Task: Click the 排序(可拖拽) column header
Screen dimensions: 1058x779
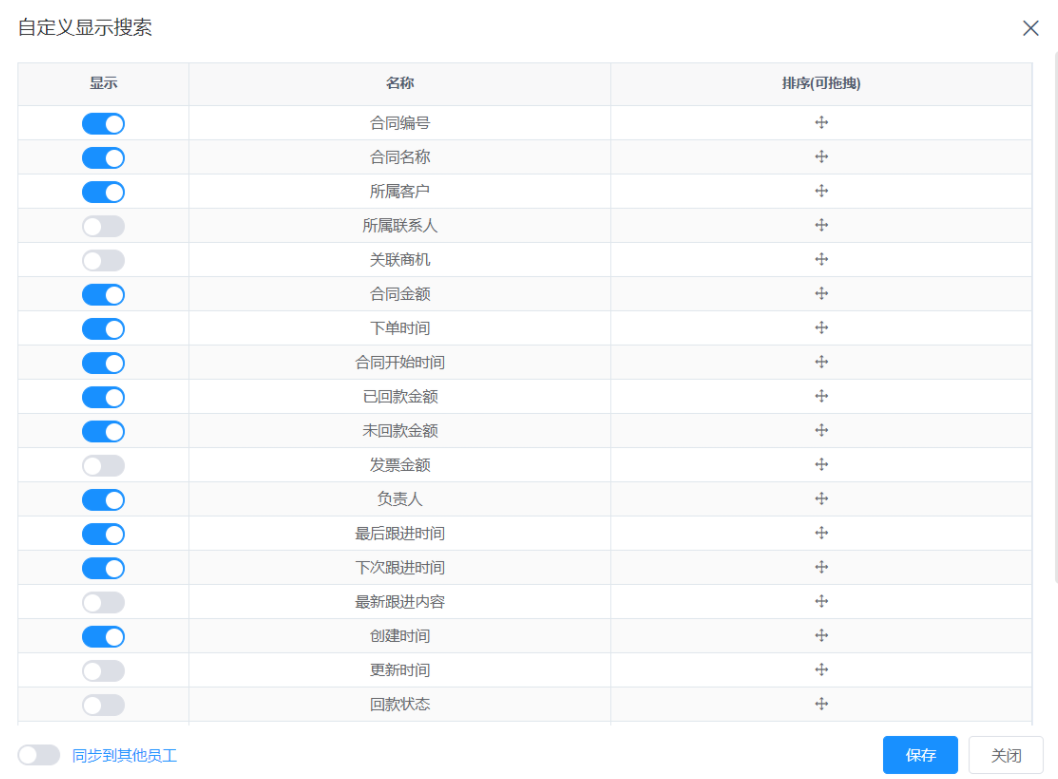Action: [821, 83]
